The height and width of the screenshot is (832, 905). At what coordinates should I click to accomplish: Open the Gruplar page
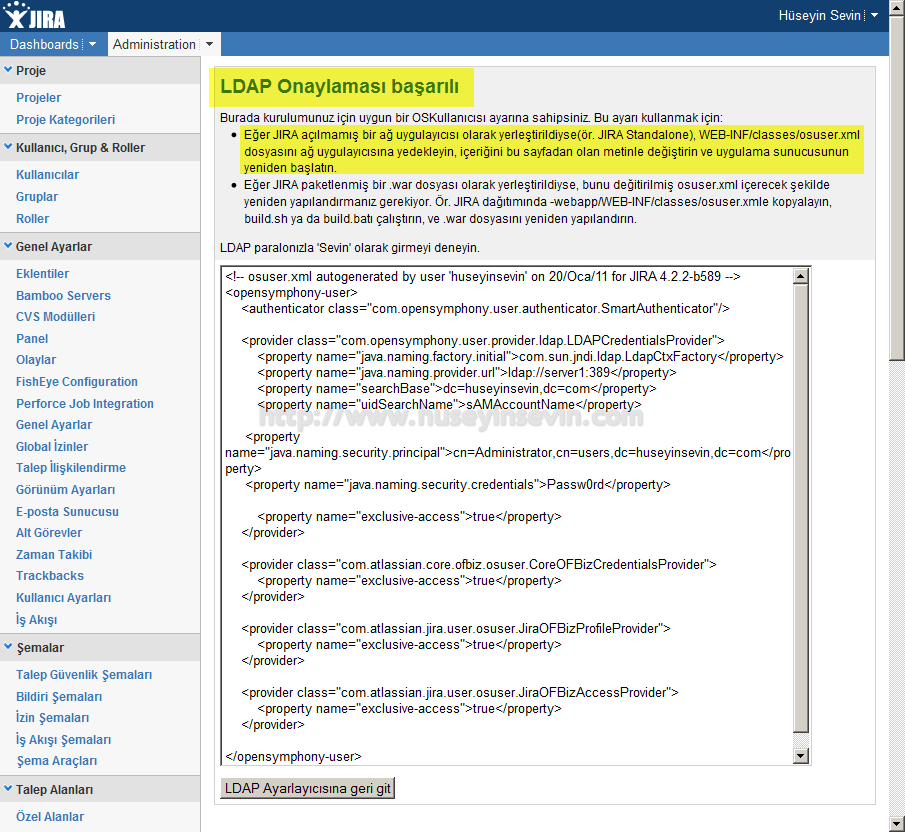pyautogui.click(x=37, y=197)
